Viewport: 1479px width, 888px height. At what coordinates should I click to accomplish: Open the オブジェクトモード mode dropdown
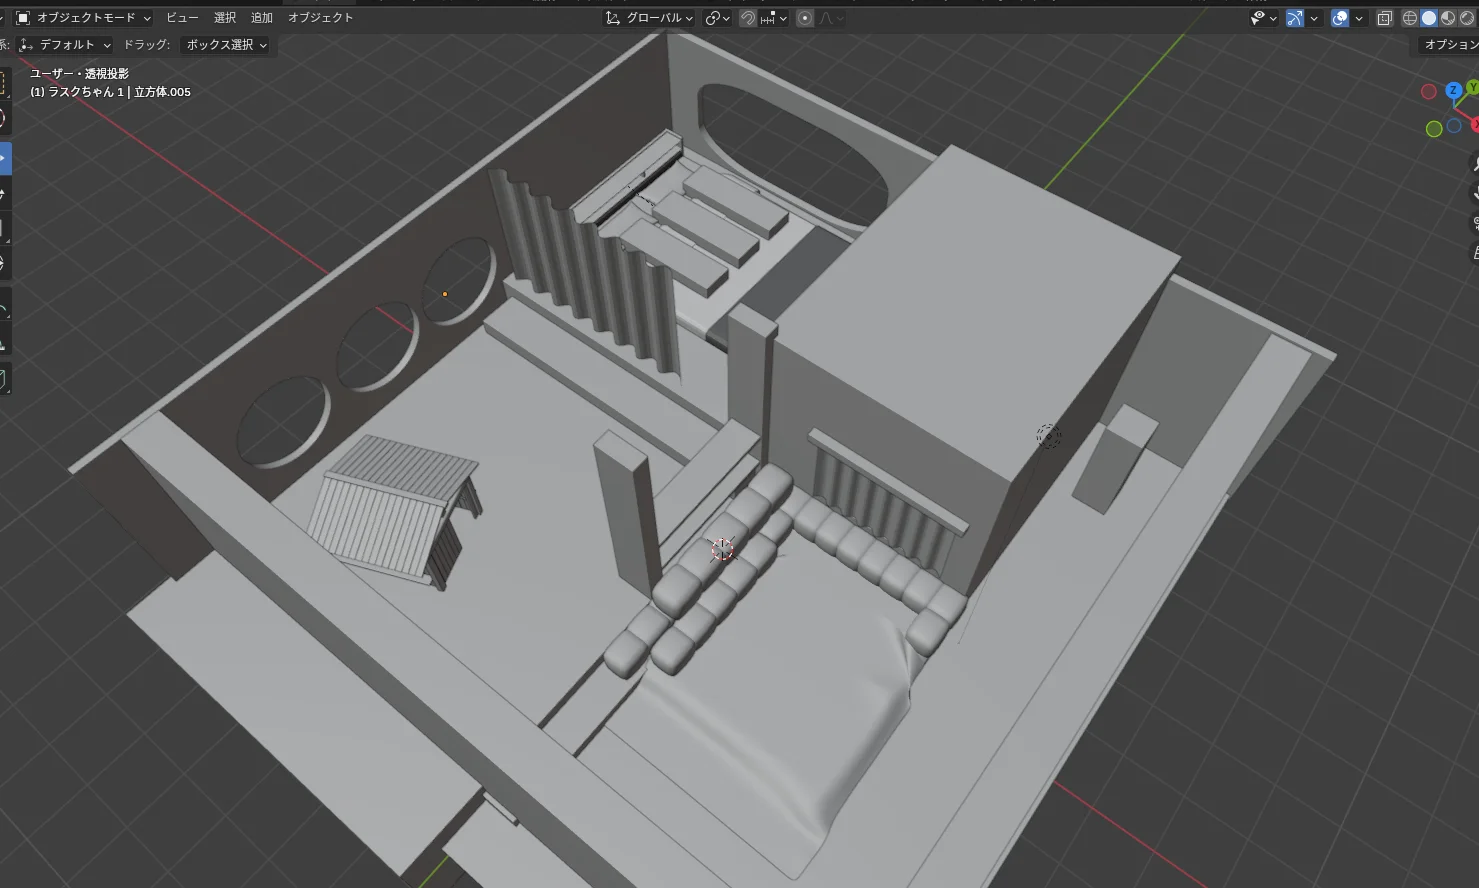tap(84, 18)
